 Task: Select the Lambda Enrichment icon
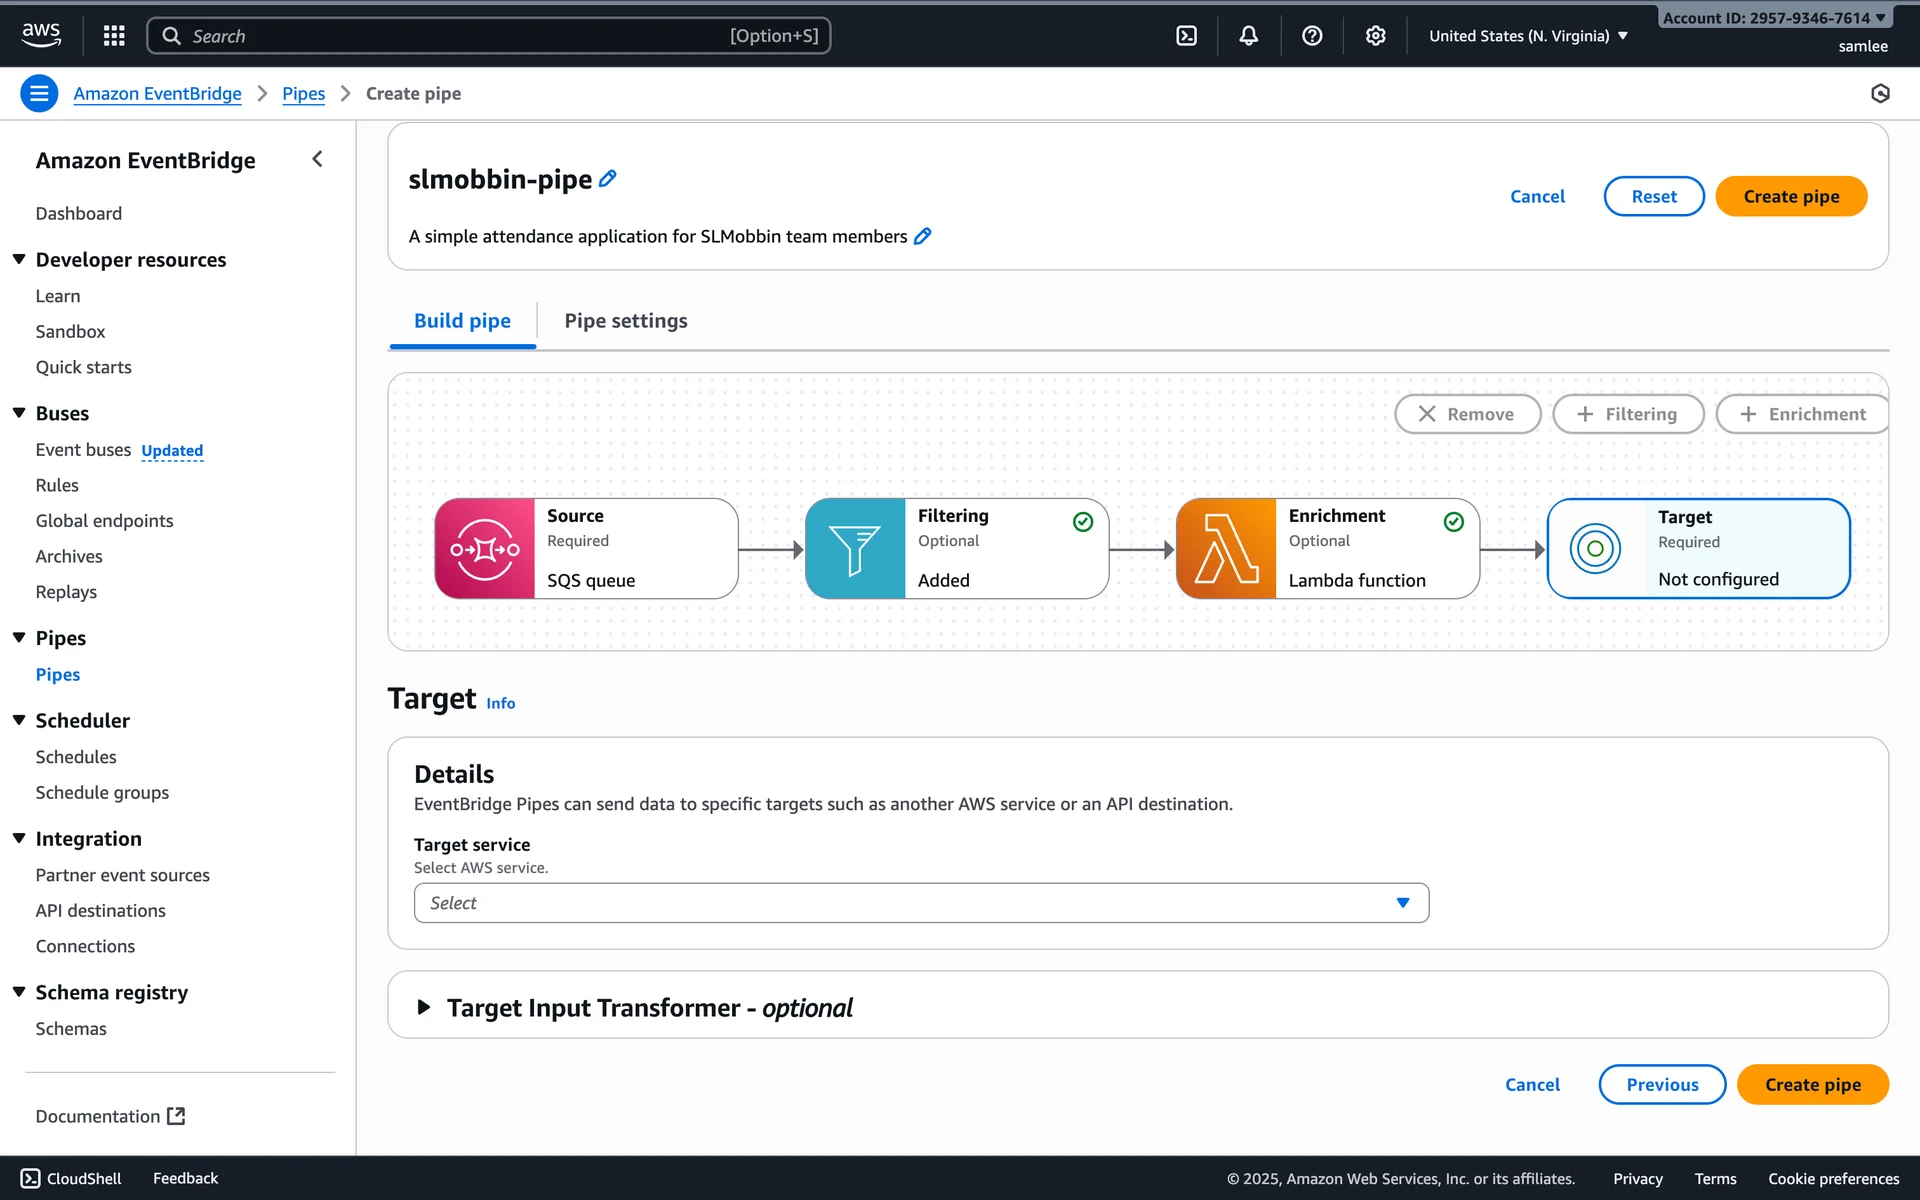pos(1226,549)
